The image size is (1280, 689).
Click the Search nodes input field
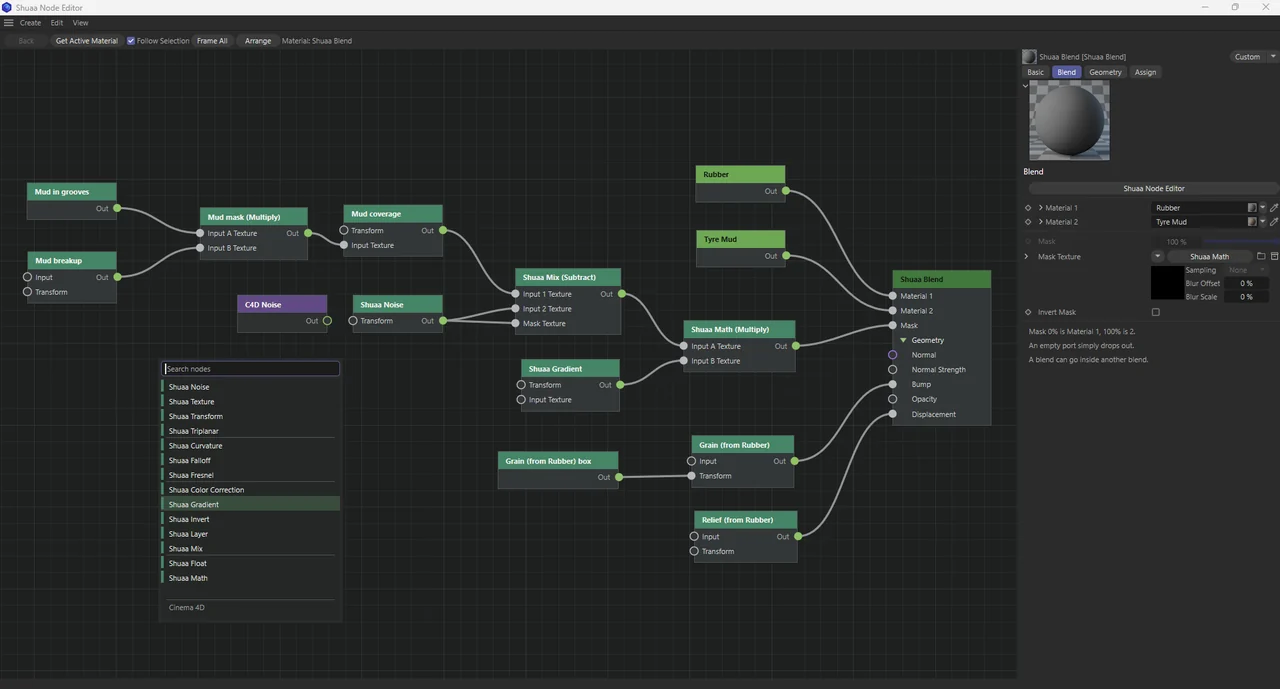coord(251,369)
